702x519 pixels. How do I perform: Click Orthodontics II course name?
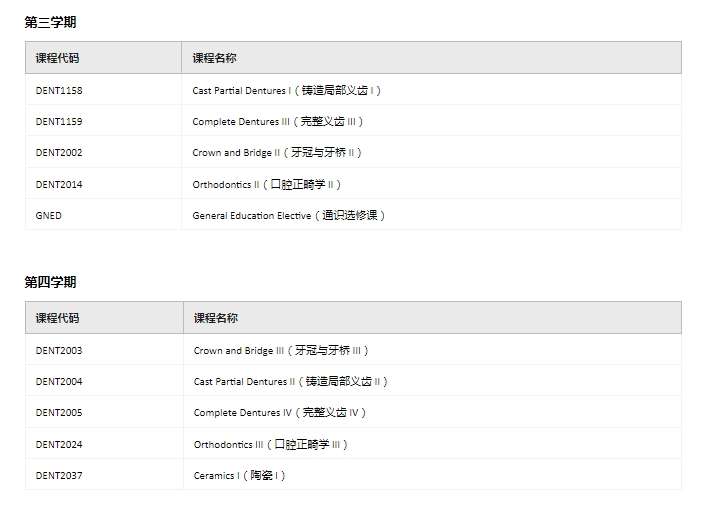267,184
